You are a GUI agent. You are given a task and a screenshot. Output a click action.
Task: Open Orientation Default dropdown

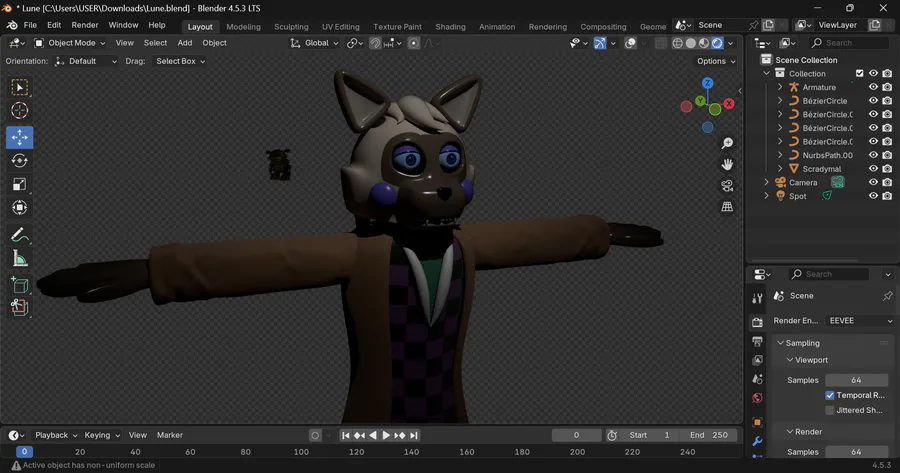coord(86,61)
